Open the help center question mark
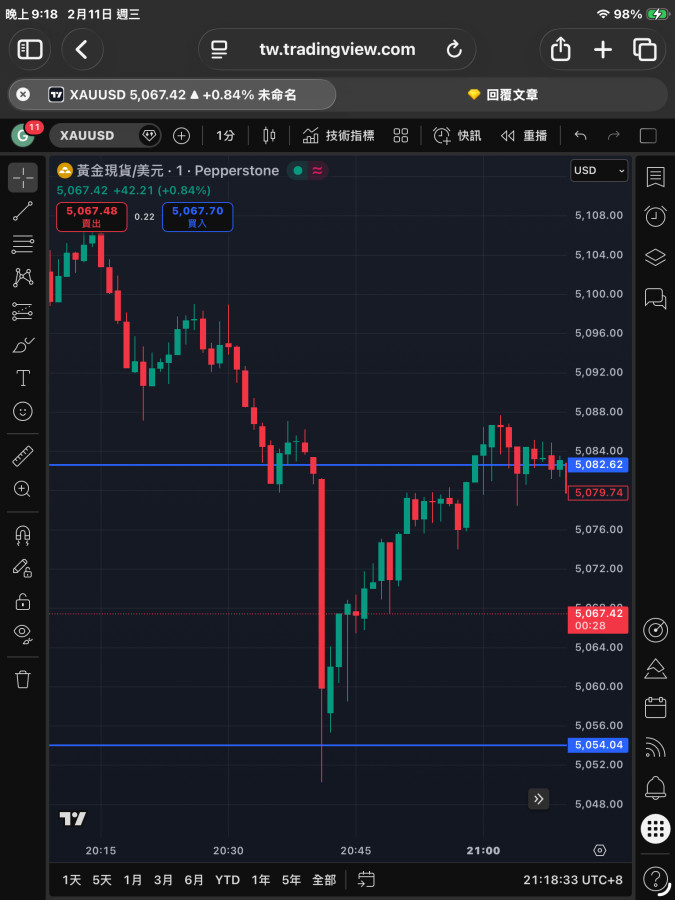Image resolution: width=675 pixels, height=900 pixels. point(655,878)
